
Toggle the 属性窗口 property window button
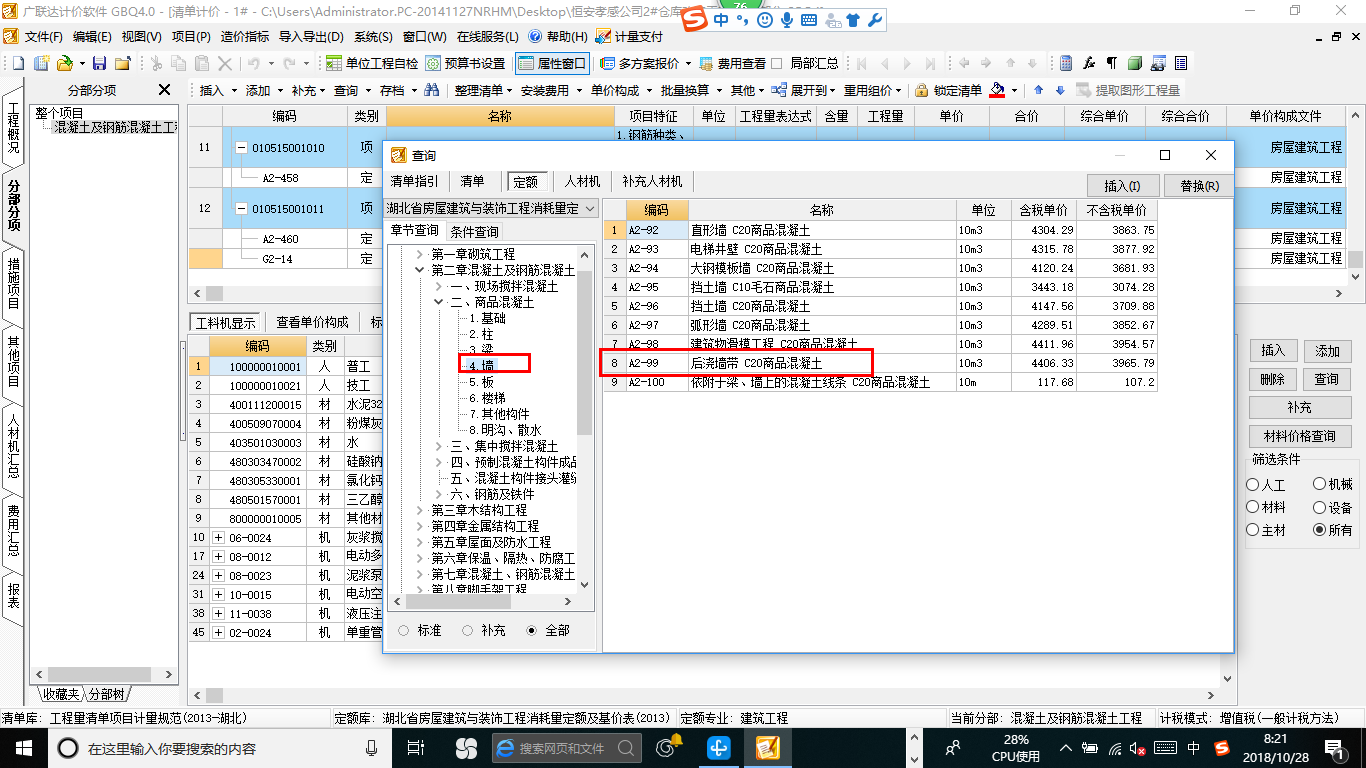pos(552,63)
